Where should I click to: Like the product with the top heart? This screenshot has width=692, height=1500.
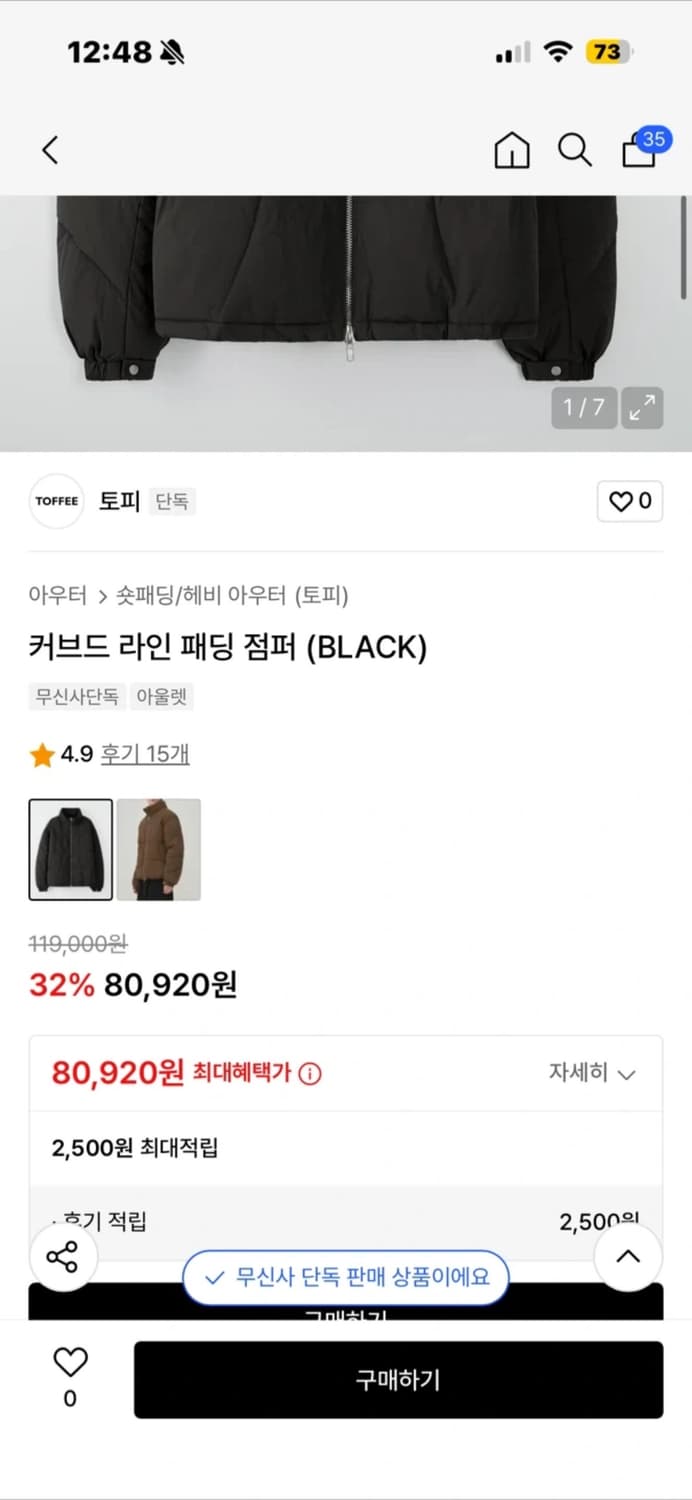(x=628, y=501)
